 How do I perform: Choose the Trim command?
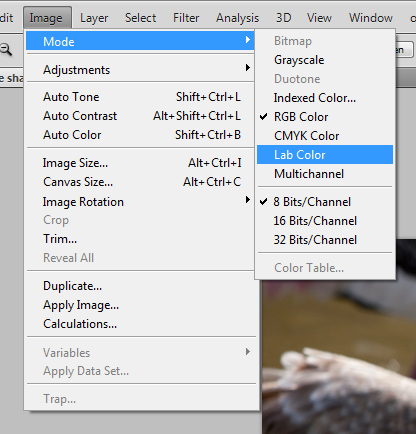140,239
